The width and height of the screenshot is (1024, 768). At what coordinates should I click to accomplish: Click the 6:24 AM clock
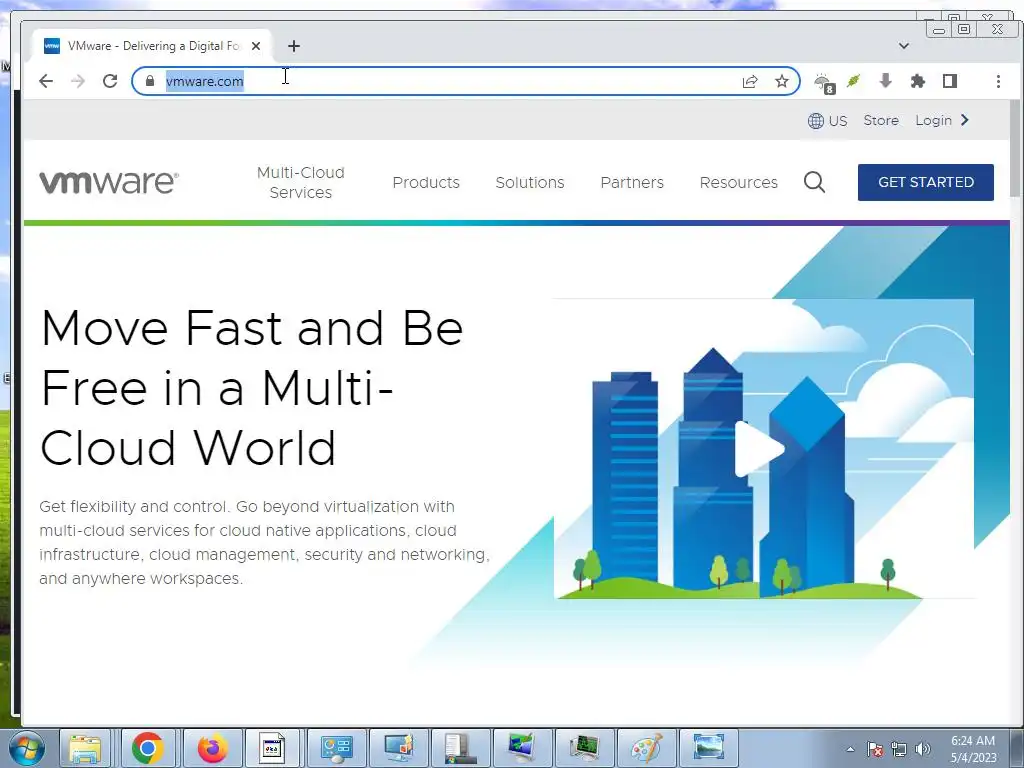(973, 741)
